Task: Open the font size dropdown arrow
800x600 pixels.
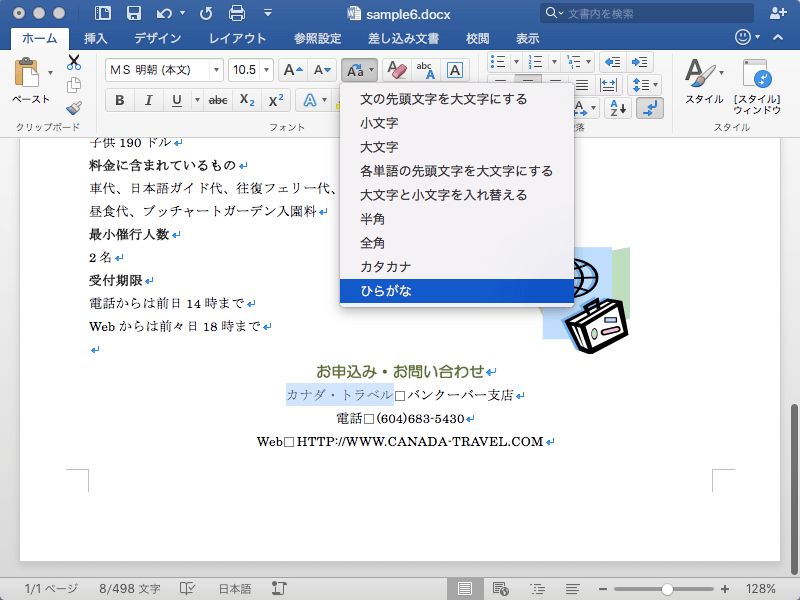Action: pos(266,70)
